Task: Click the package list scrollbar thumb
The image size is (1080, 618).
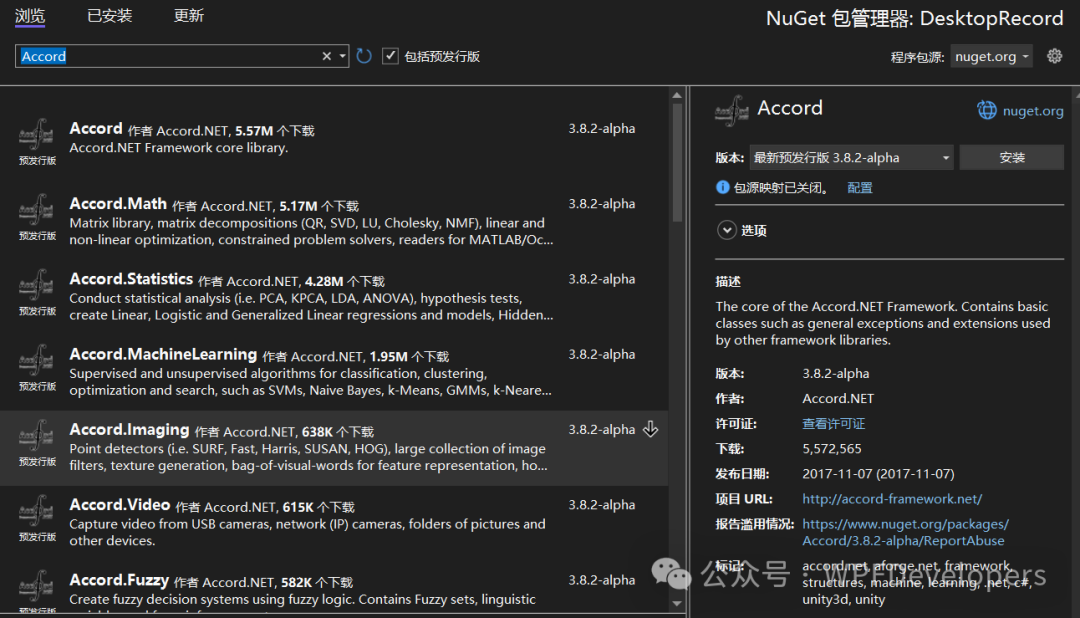Action: [x=677, y=162]
